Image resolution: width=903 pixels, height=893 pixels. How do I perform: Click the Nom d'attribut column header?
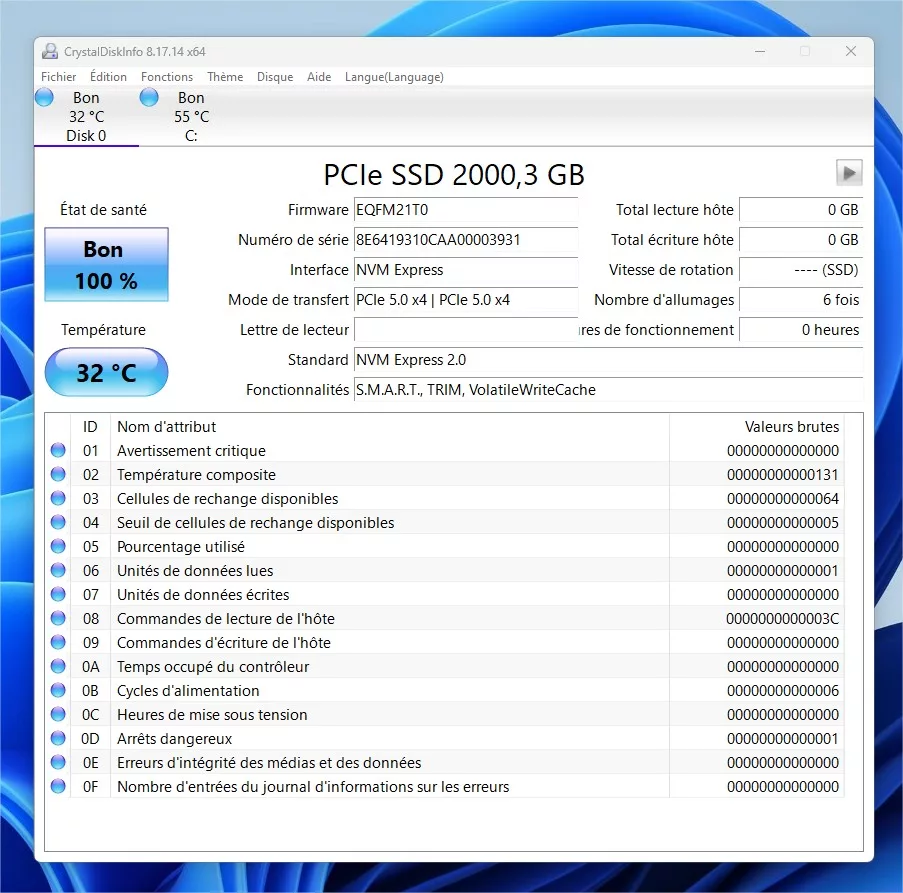390,427
